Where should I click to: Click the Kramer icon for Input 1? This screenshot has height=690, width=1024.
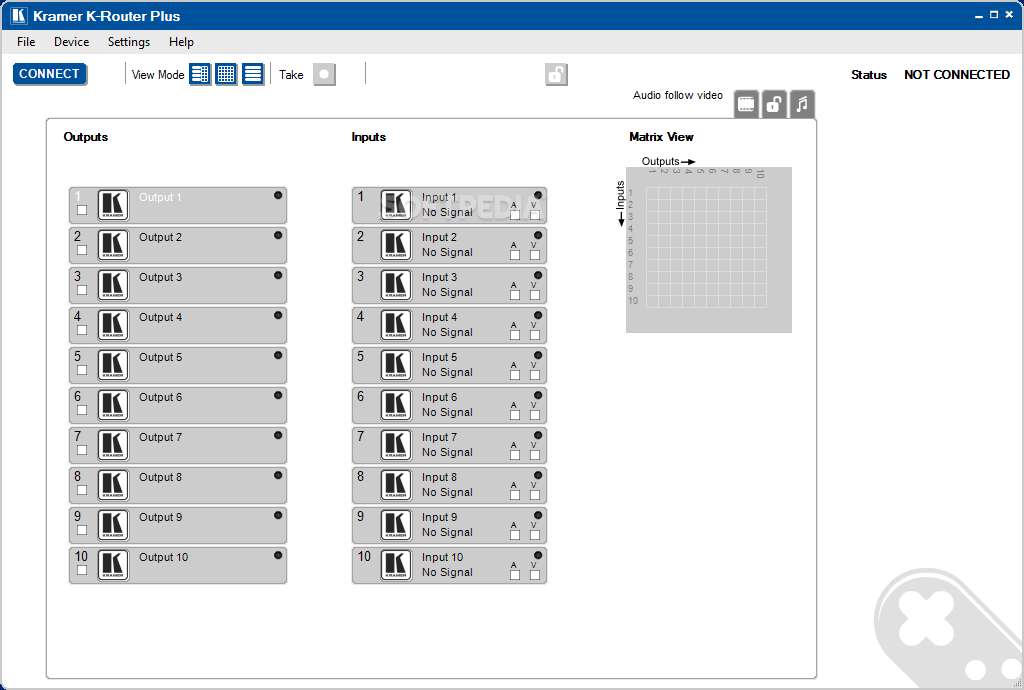coord(396,205)
